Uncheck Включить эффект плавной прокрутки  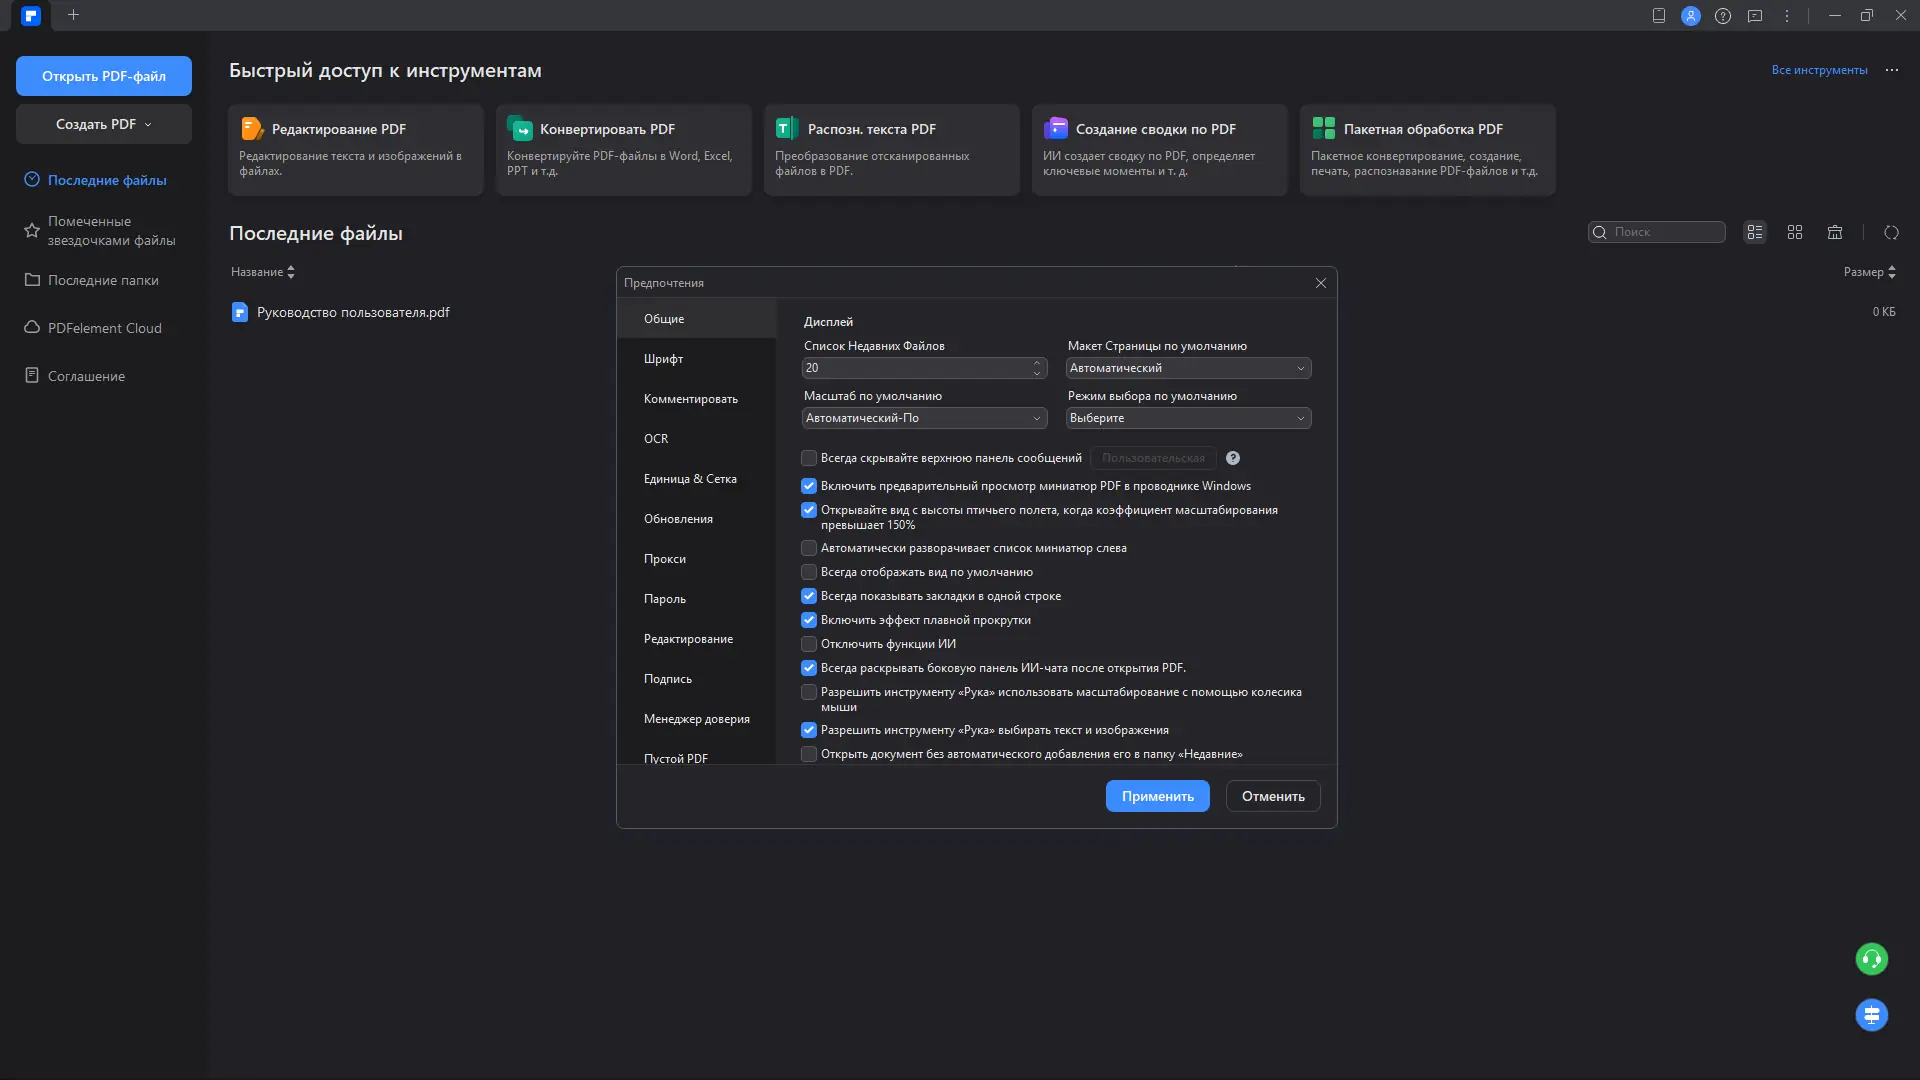click(809, 620)
